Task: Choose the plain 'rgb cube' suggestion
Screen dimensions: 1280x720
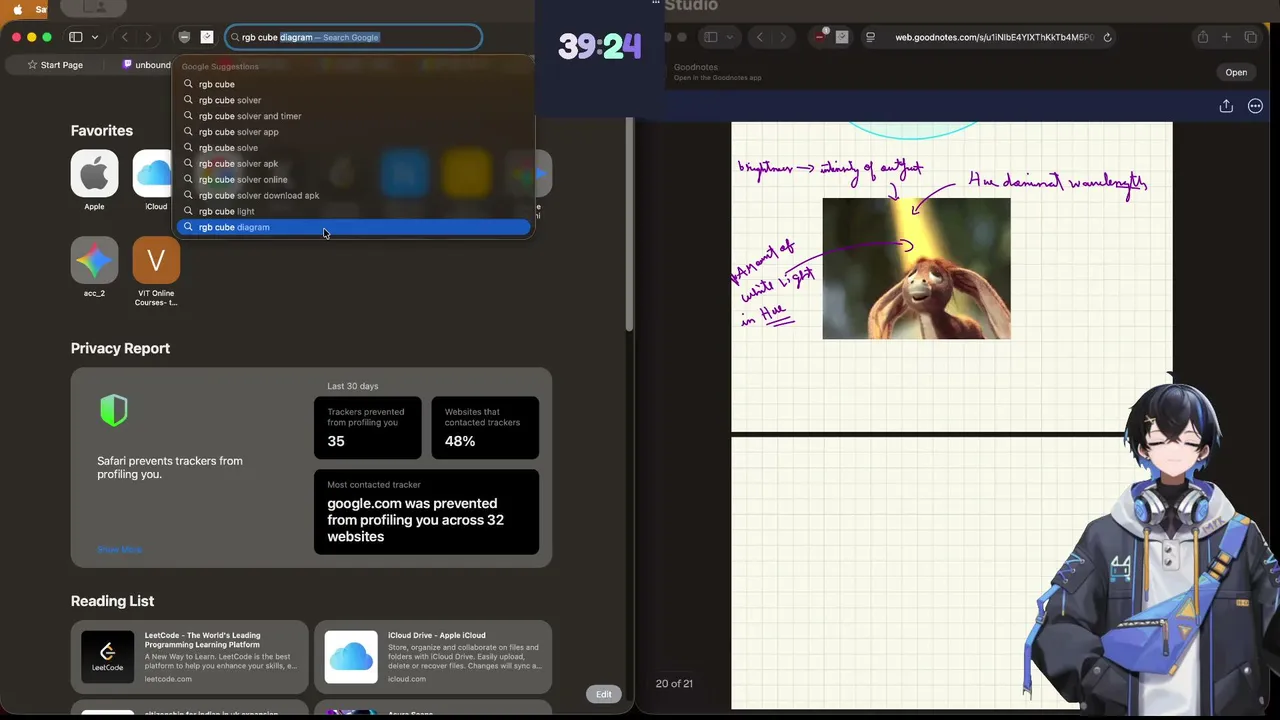Action: click(x=354, y=84)
